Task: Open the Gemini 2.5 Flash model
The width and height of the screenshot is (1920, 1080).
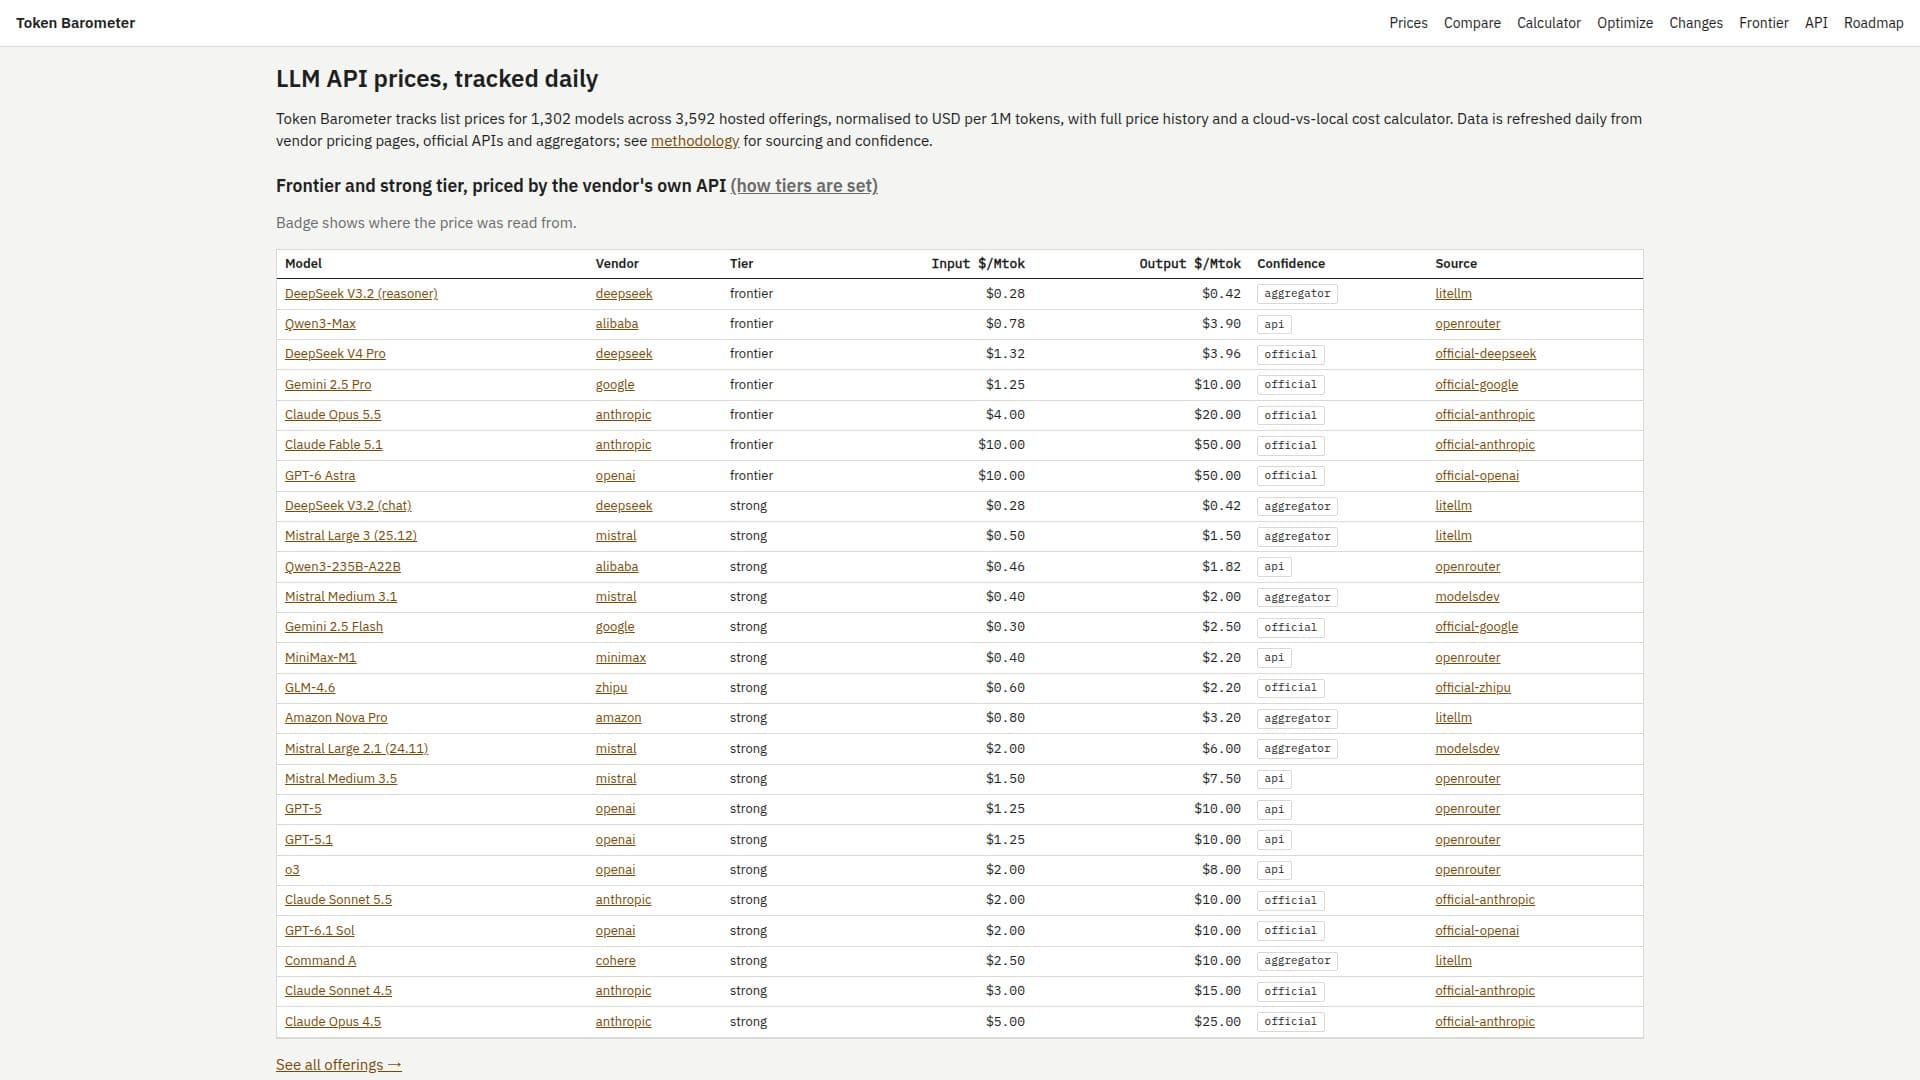Action: click(x=334, y=627)
